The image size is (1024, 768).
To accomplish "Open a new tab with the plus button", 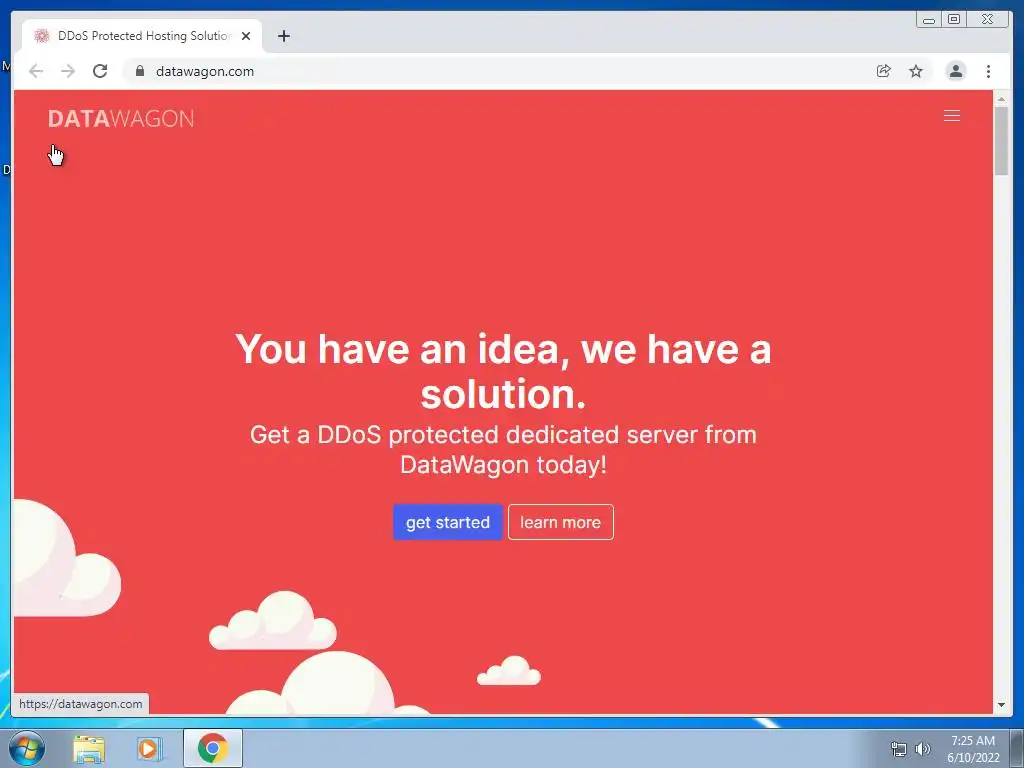I will [x=283, y=36].
